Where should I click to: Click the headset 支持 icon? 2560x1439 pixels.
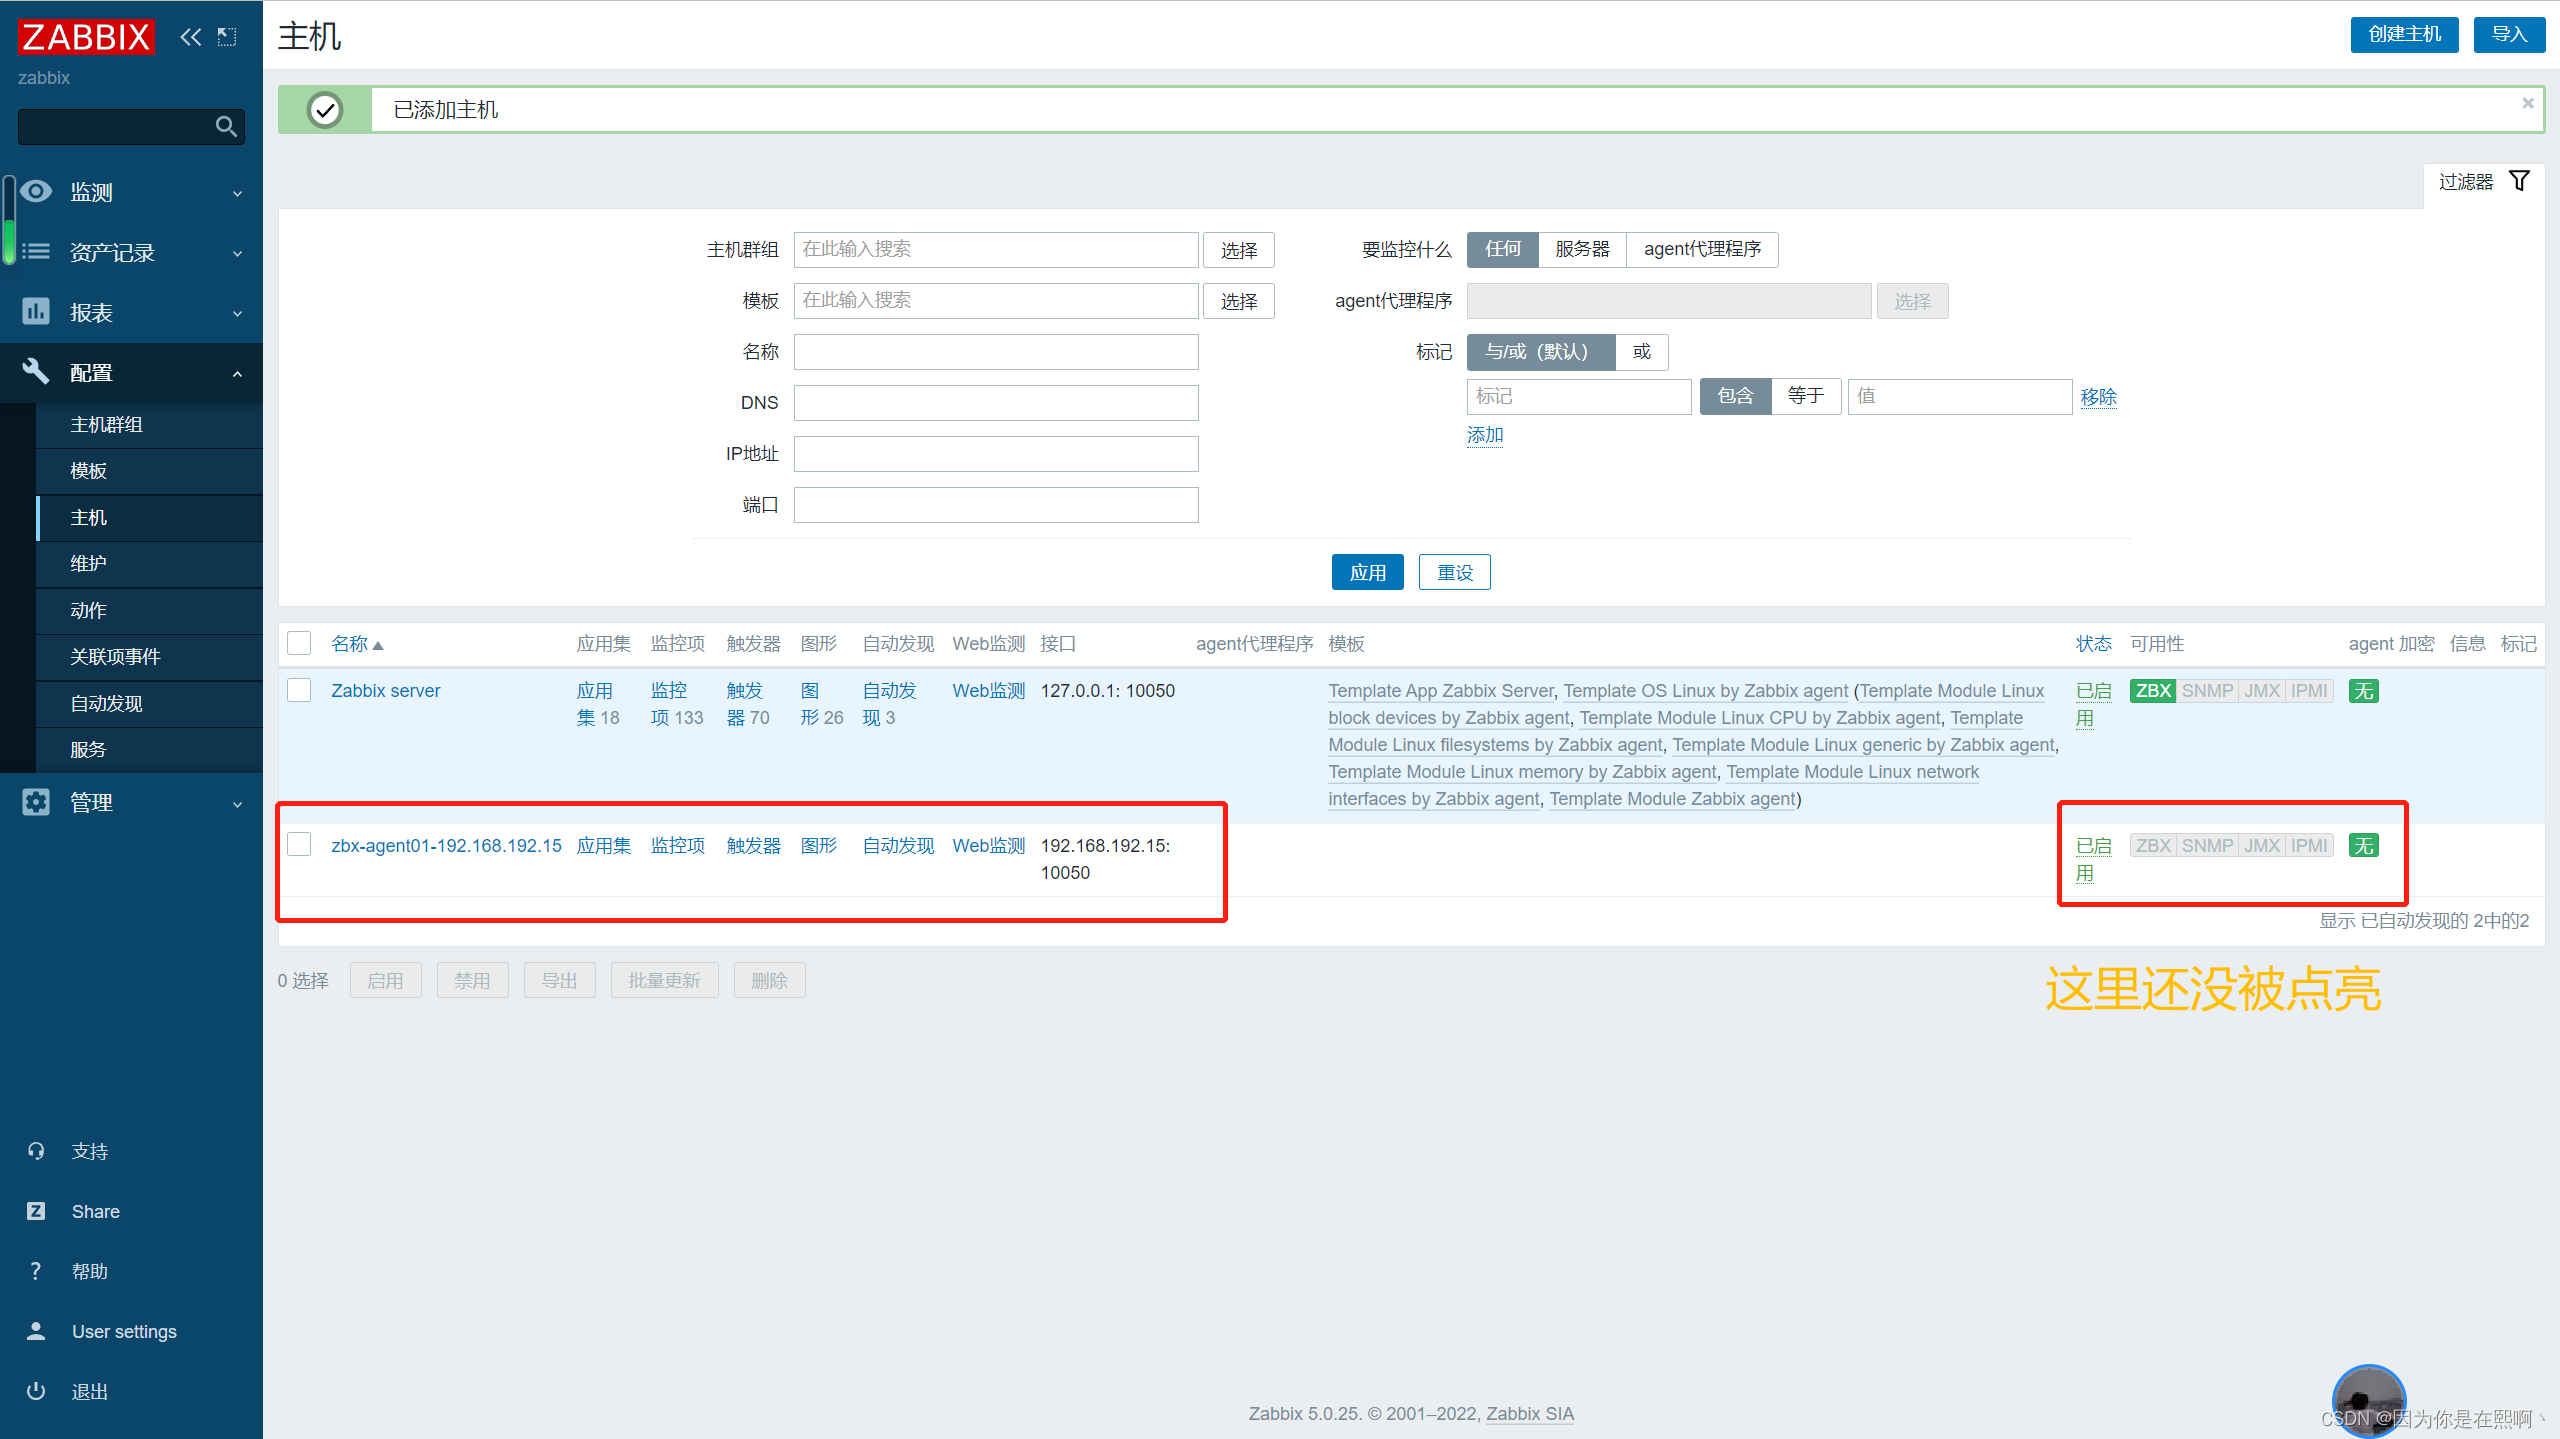[36, 1151]
